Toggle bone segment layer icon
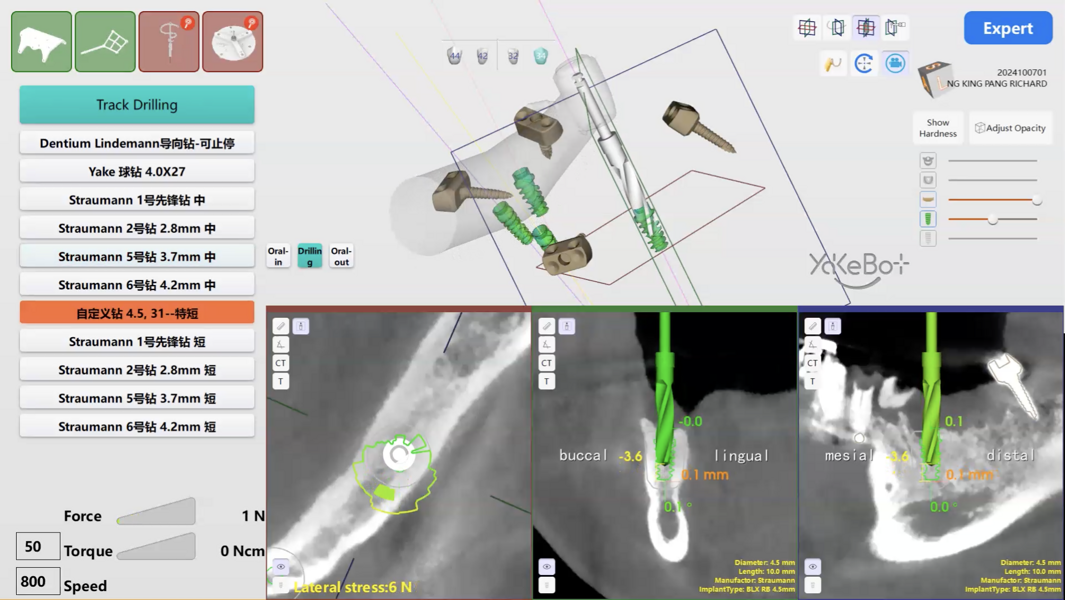This screenshot has width=1065, height=600. pyautogui.click(x=928, y=200)
